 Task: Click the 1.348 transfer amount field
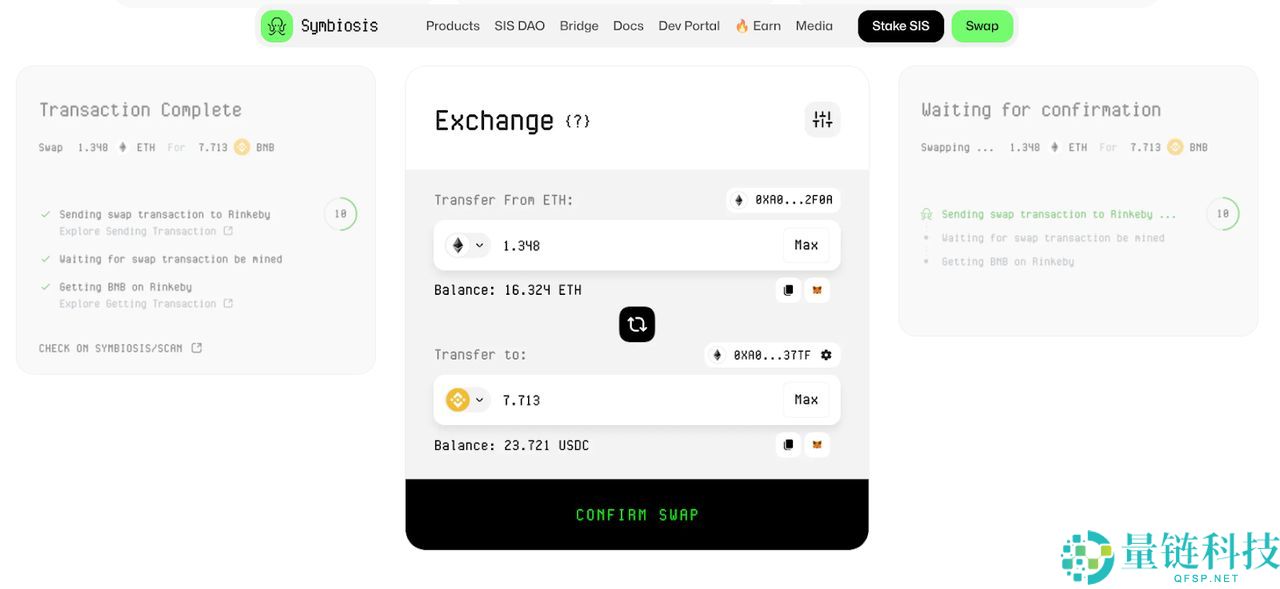[630, 245]
